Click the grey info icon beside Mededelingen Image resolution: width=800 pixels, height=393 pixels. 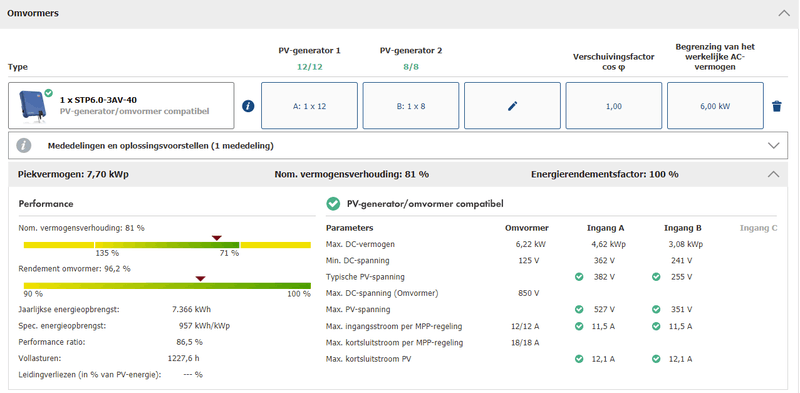click(23, 145)
